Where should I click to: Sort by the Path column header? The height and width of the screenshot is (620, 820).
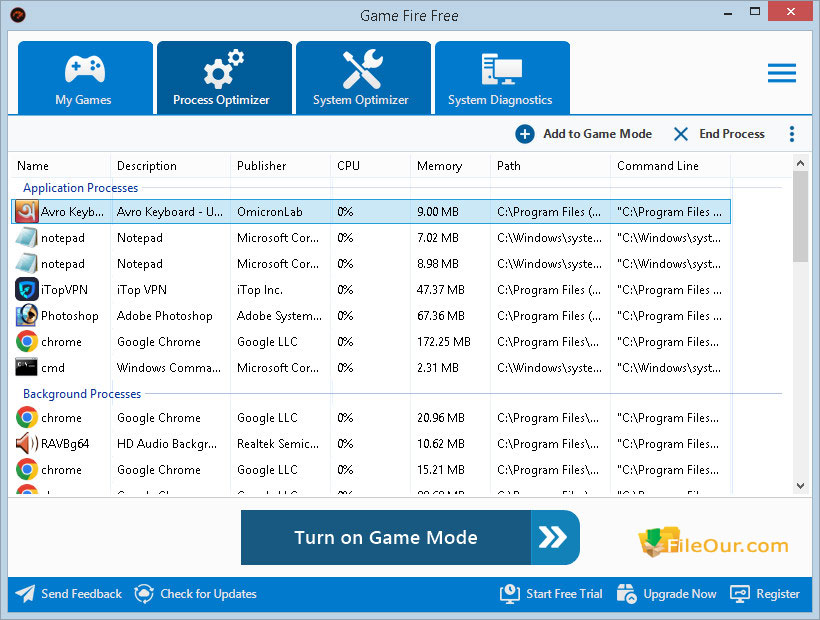point(509,166)
